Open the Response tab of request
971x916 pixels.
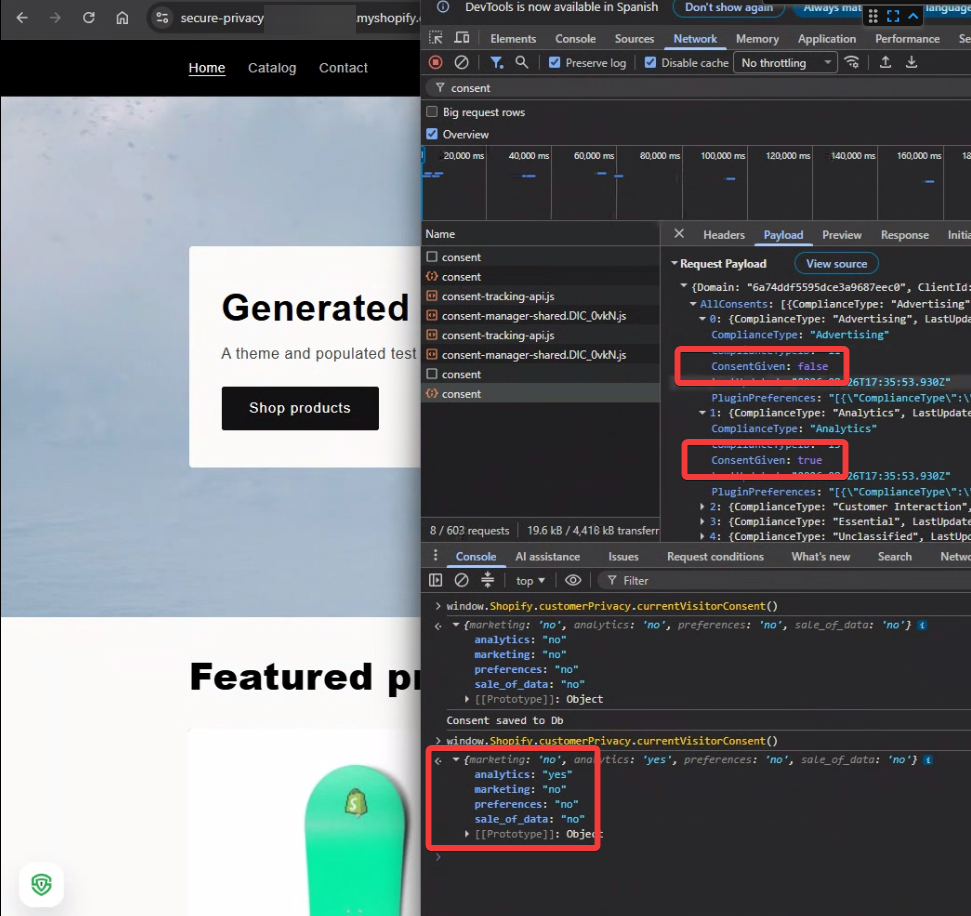coord(904,235)
